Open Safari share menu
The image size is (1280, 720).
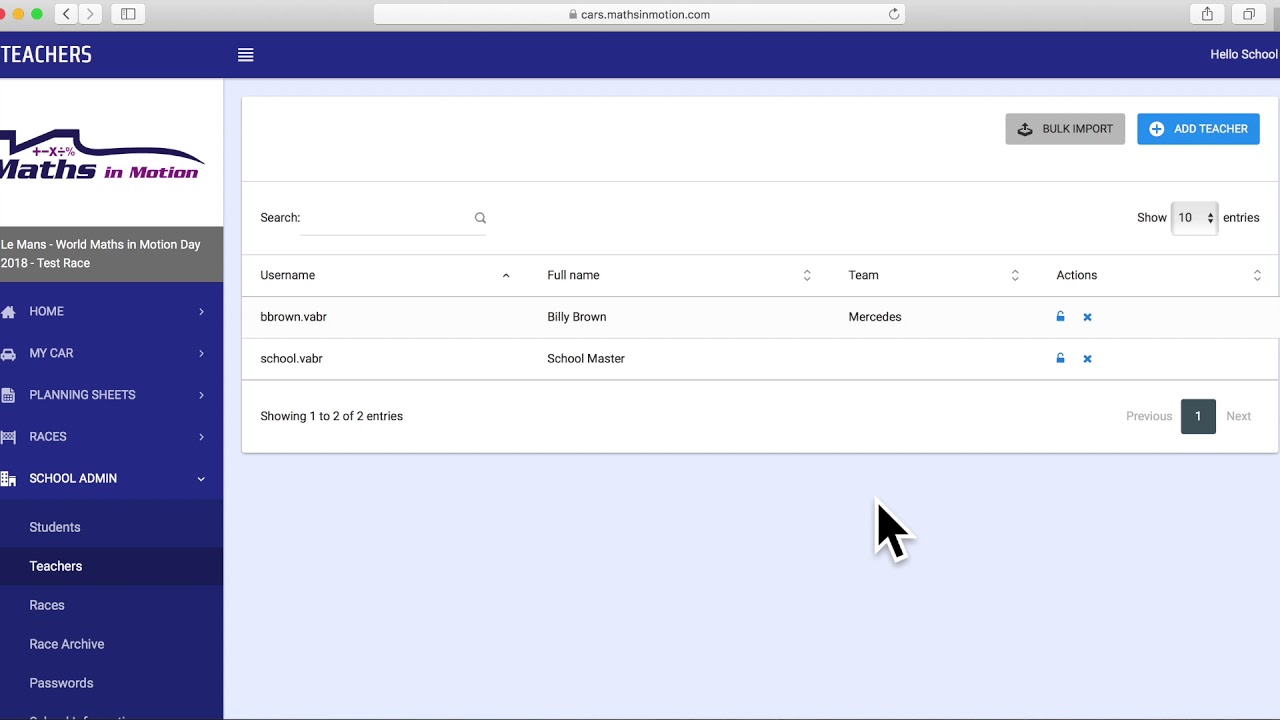pyautogui.click(x=1207, y=14)
